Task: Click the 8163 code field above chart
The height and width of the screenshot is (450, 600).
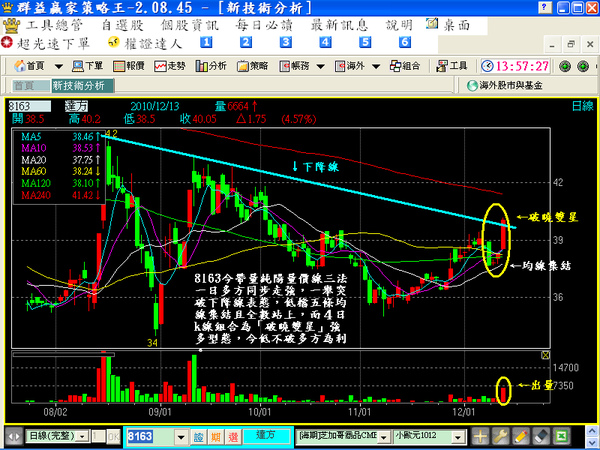Action: [29, 106]
